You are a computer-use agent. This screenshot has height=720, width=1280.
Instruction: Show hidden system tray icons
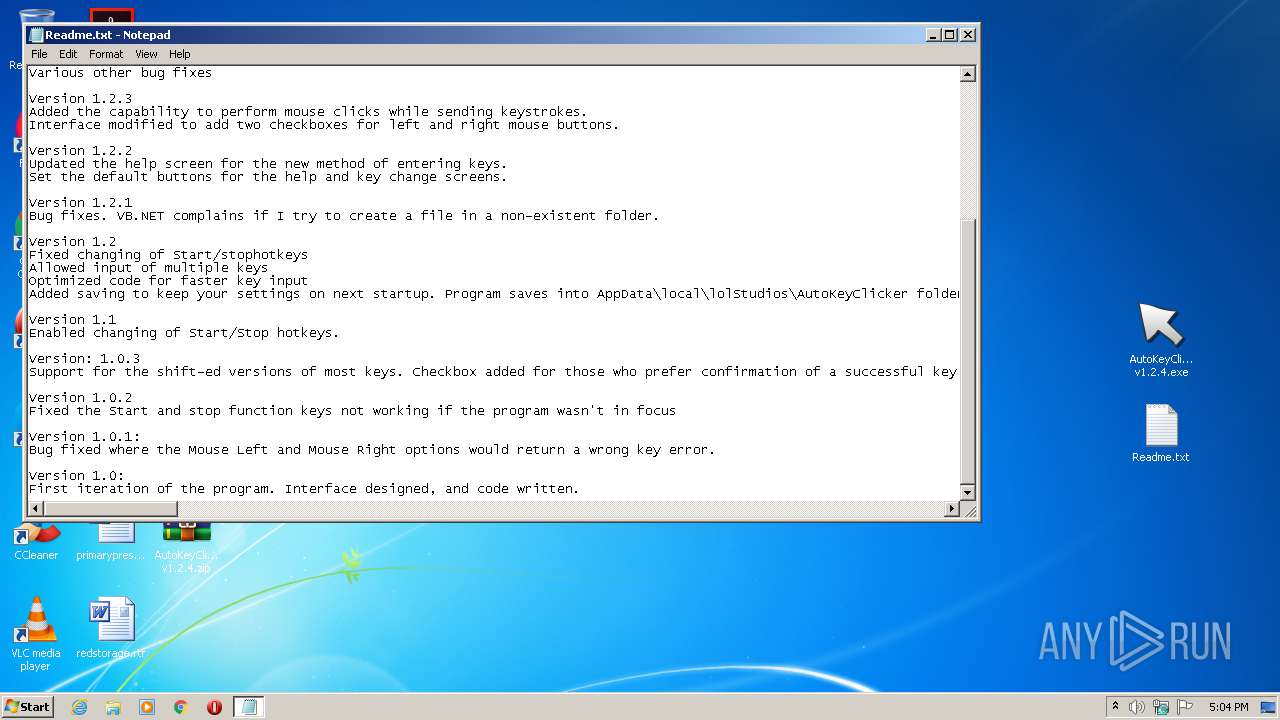point(1115,706)
